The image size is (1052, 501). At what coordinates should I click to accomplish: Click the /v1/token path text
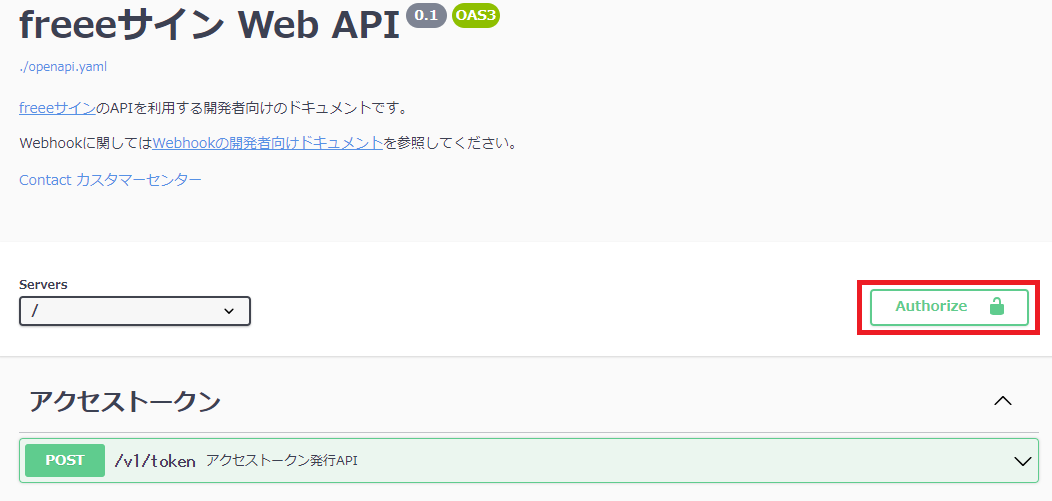[155, 461]
